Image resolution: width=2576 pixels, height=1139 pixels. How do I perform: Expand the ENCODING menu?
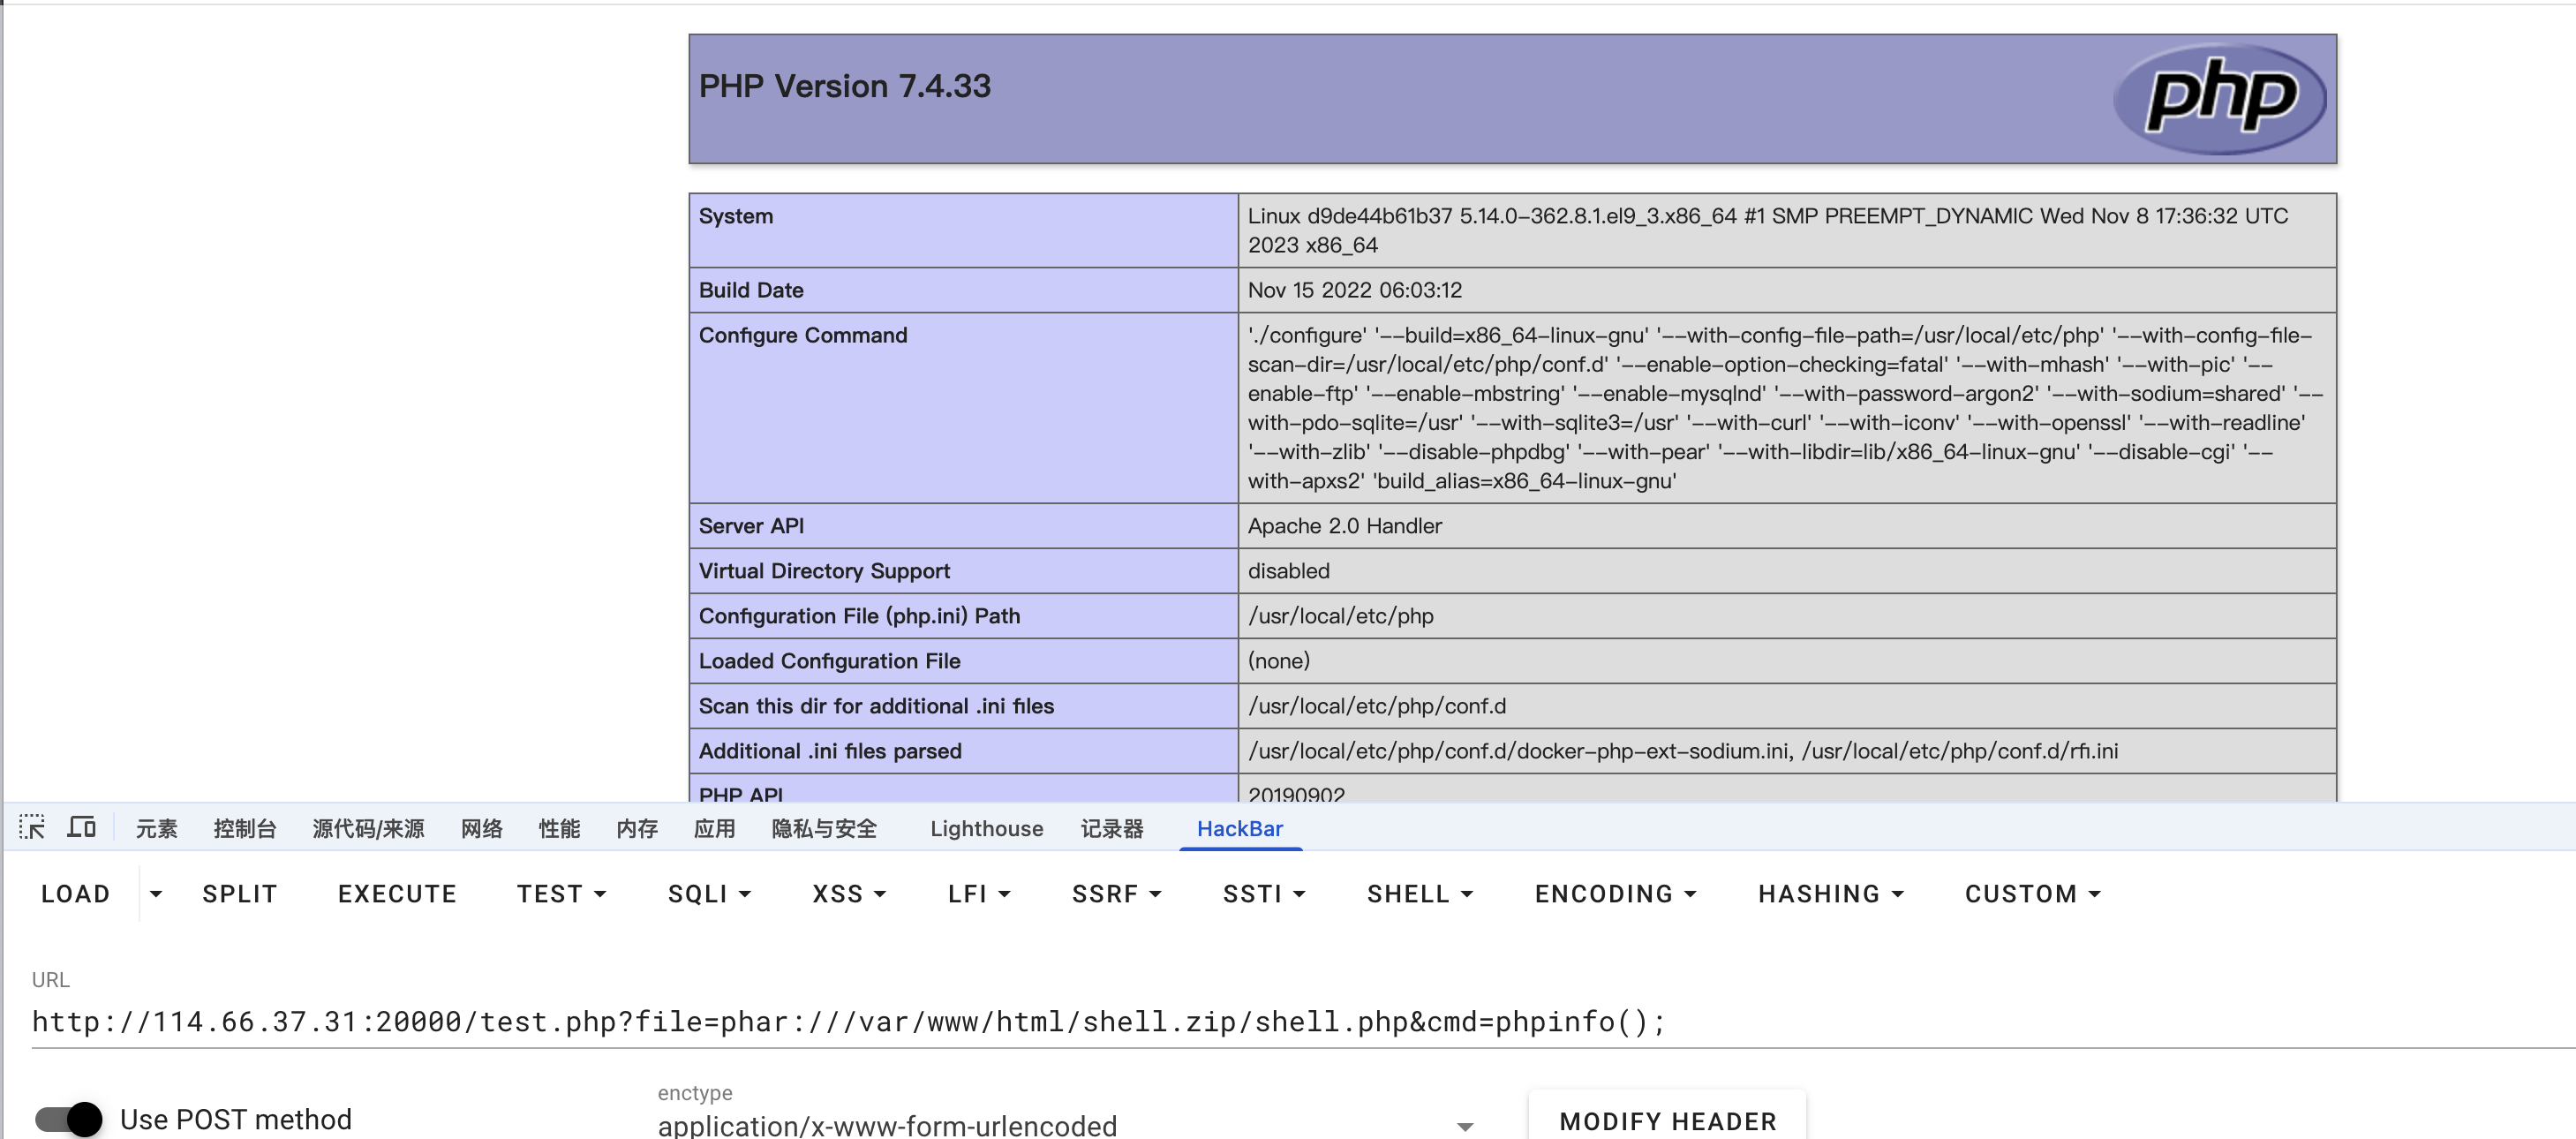pyautogui.click(x=1615, y=893)
